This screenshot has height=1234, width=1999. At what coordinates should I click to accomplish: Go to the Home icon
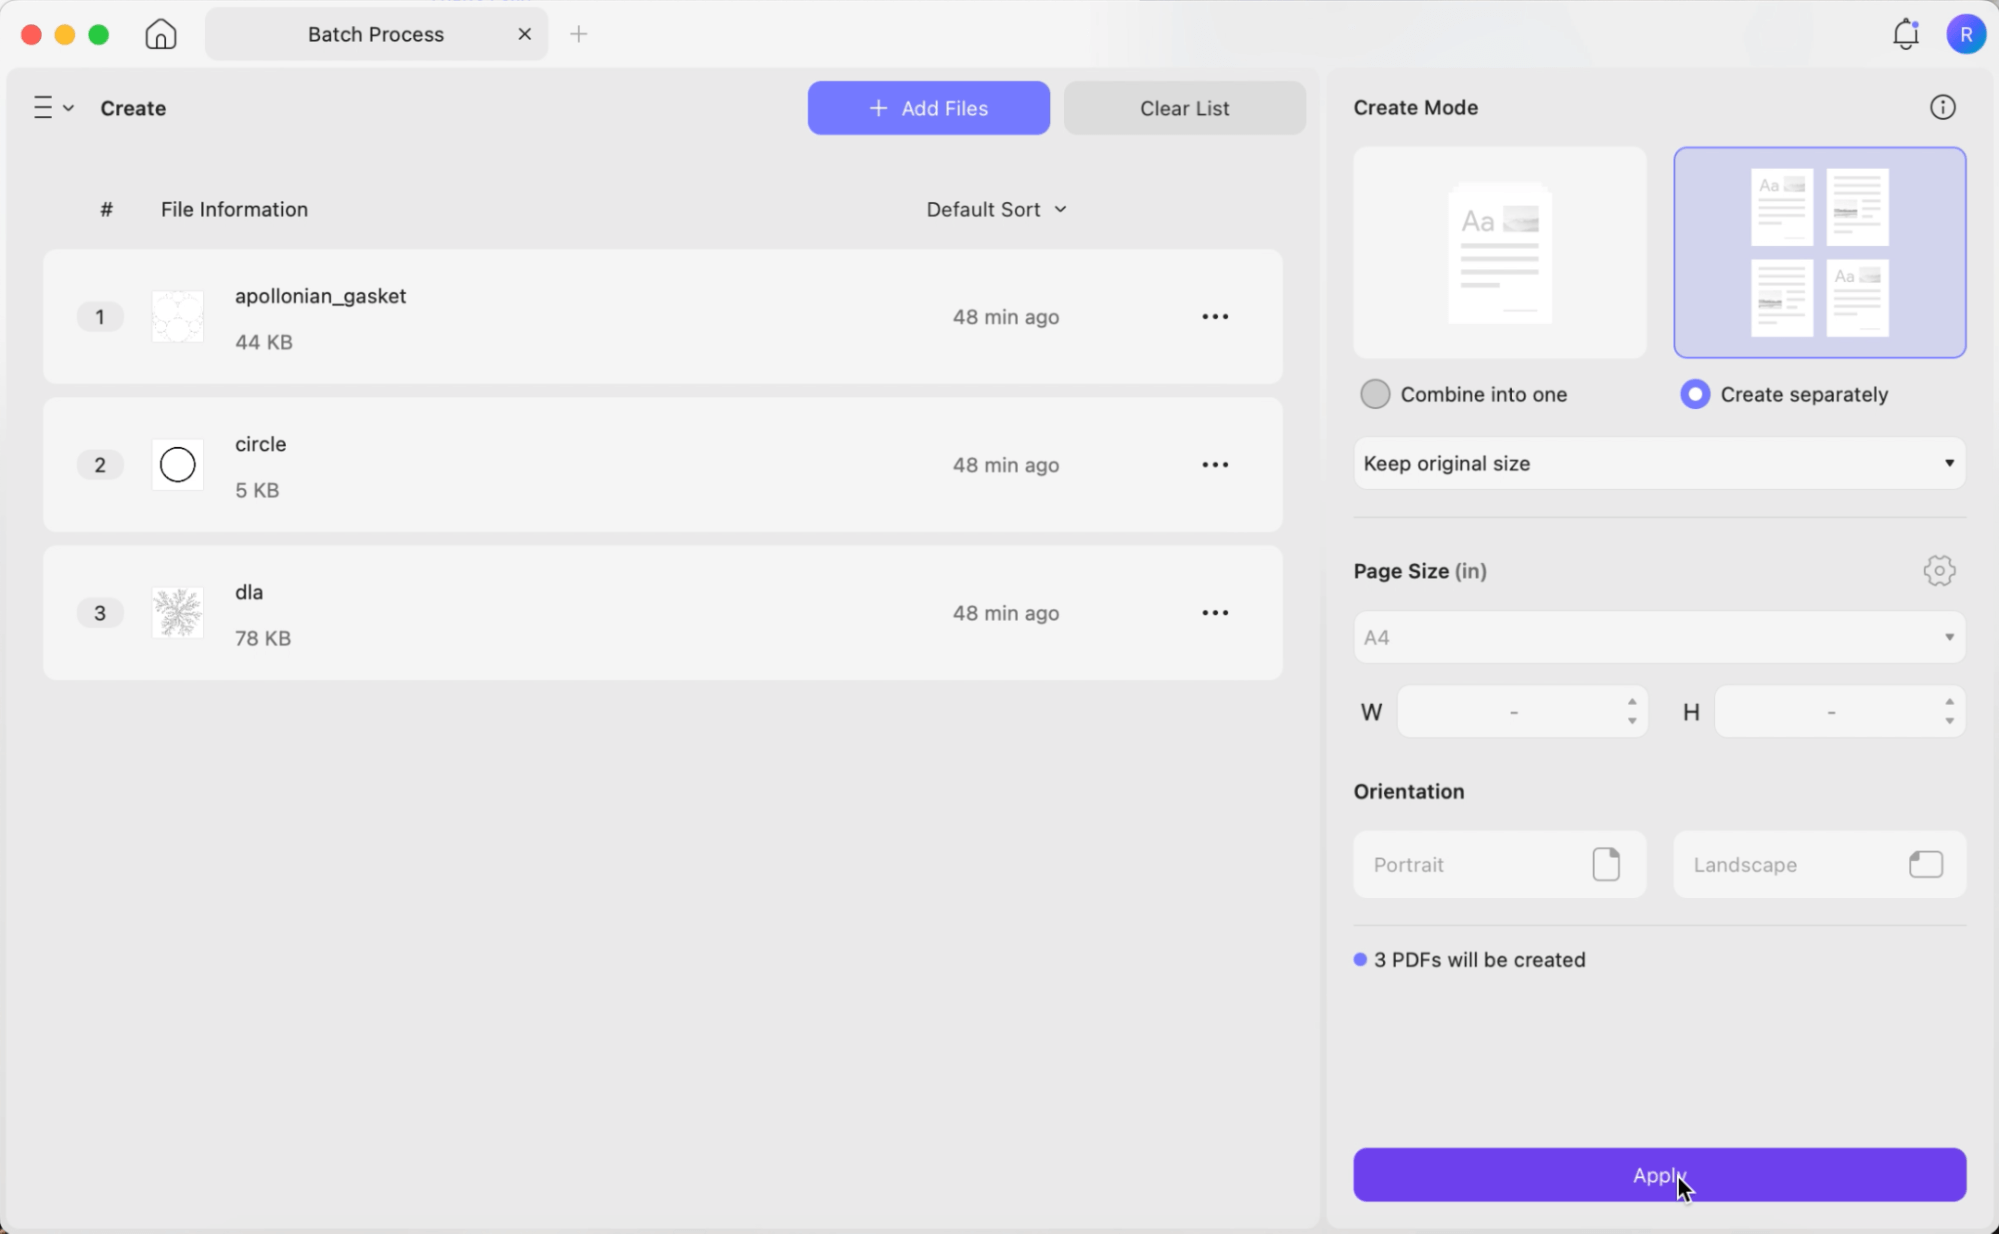160,34
